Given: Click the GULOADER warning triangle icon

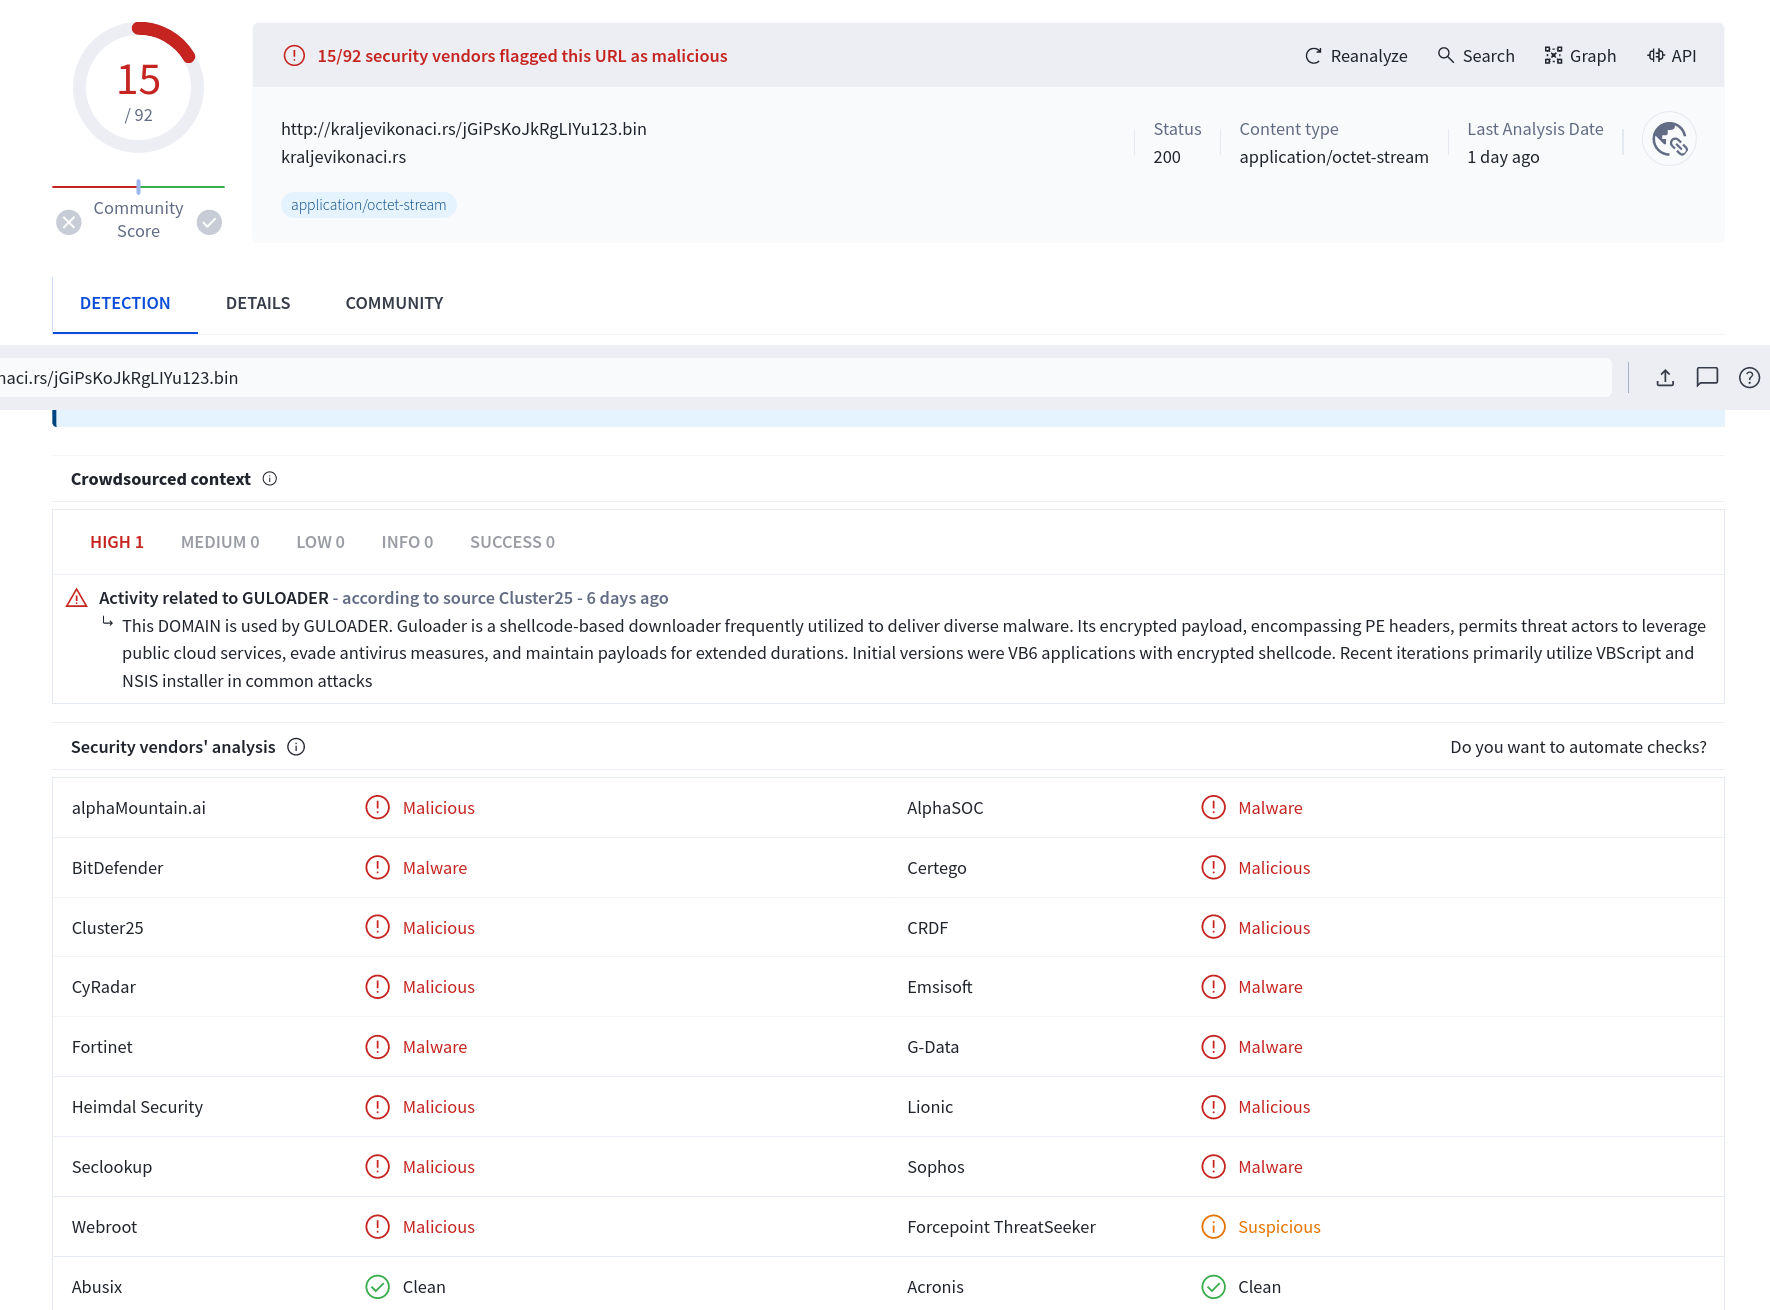Looking at the screenshot, I should (77, 598).
